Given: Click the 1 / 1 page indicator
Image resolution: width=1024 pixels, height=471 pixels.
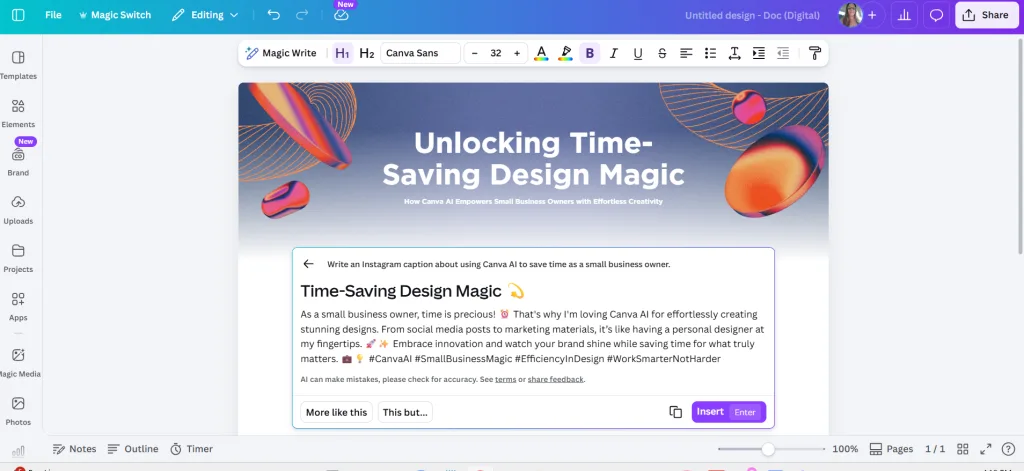Looking at the screenshot, I should pyautogui.click(x=935, y=449).
